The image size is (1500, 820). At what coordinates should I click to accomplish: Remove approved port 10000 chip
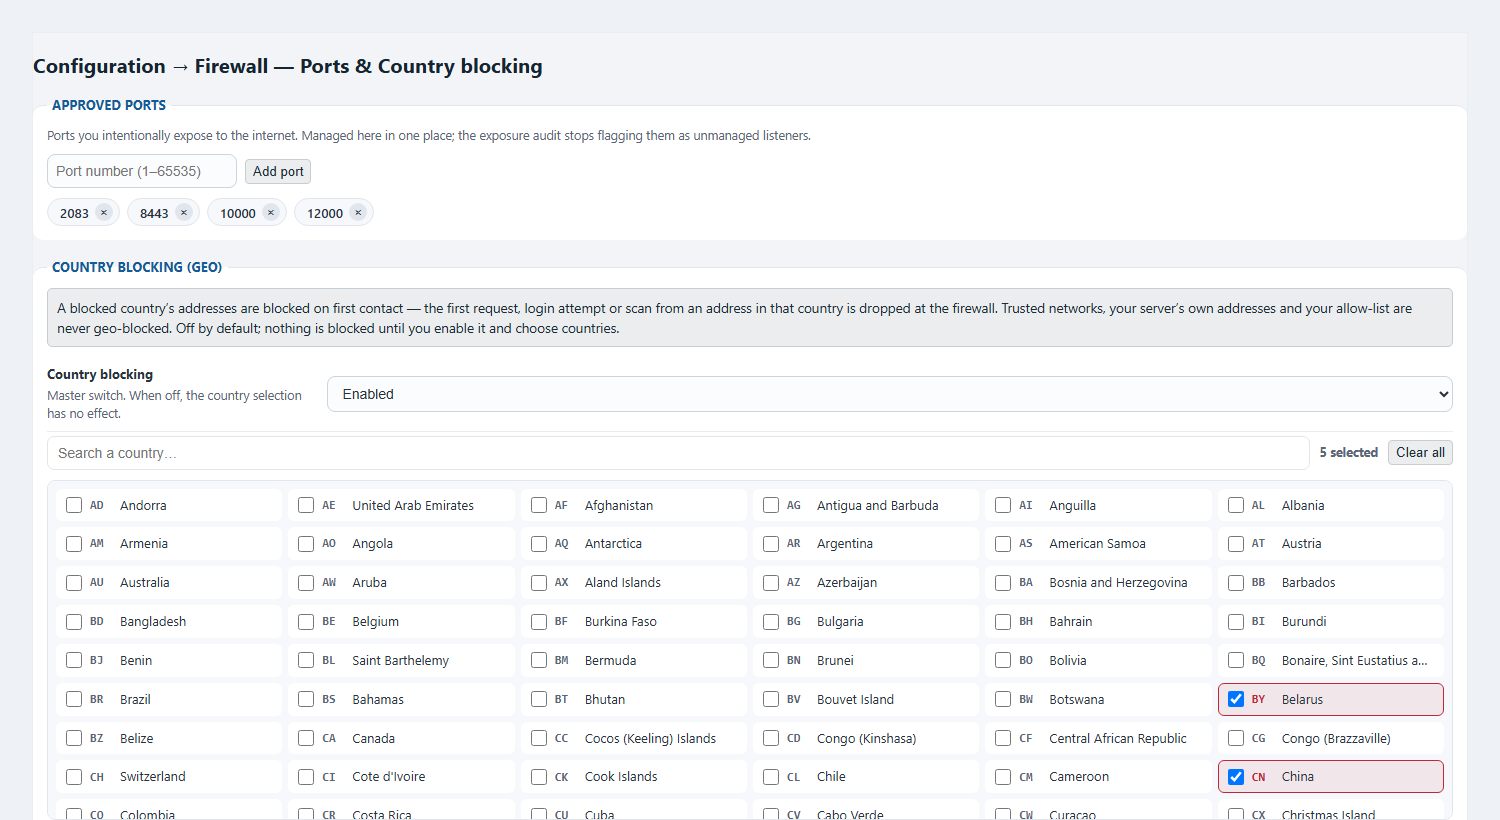pos(270,212)
